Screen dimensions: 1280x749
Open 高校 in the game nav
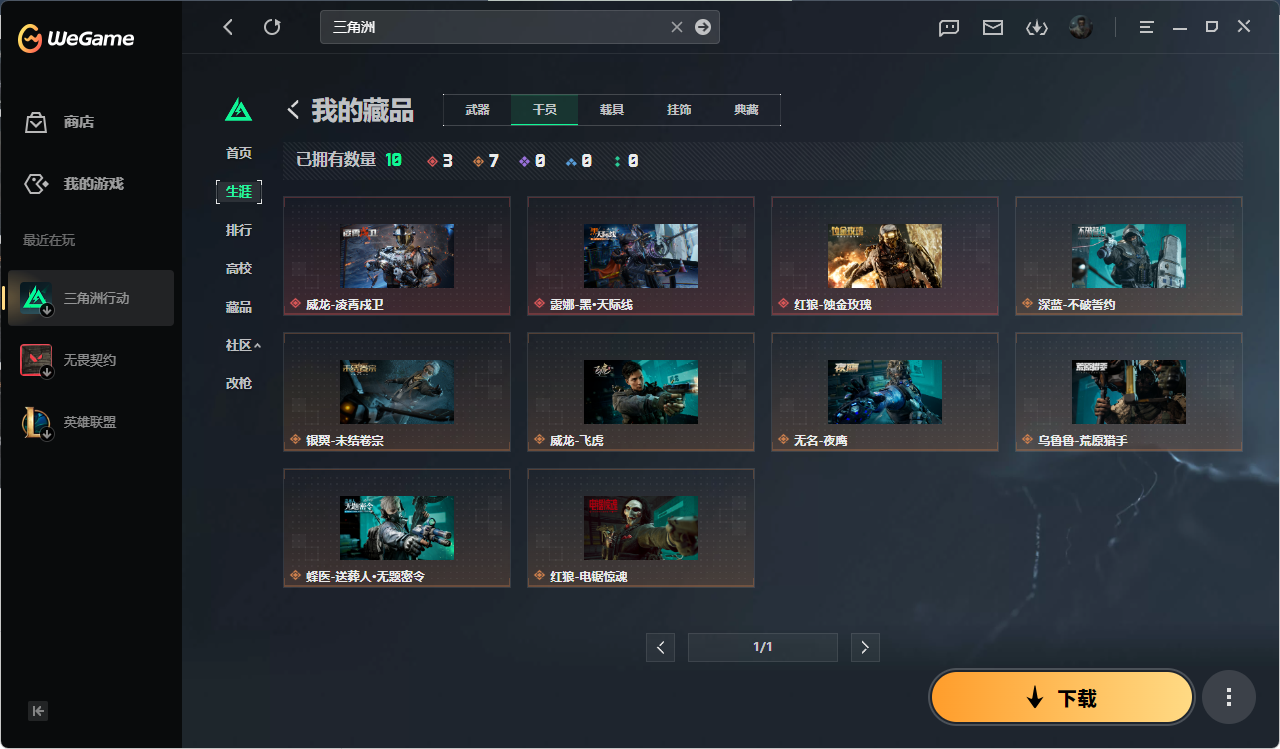click(239, 269)
